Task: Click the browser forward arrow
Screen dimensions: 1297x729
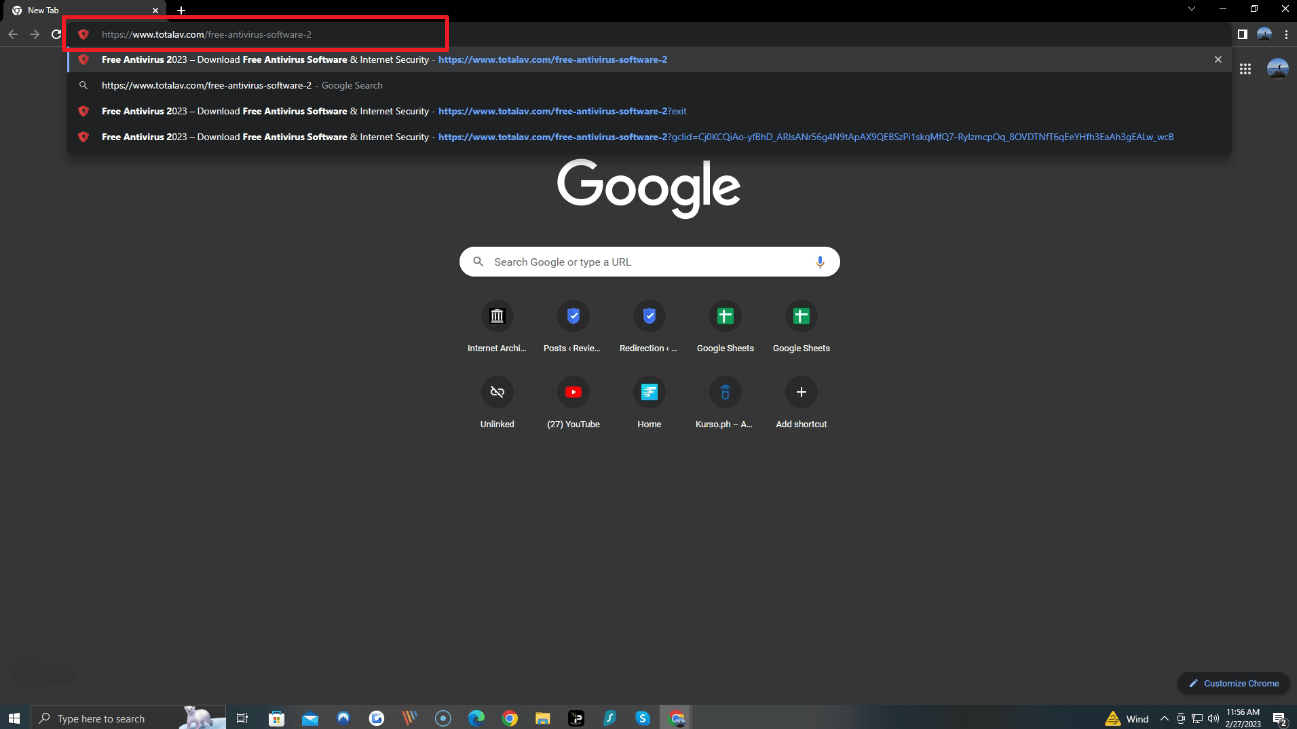Action: tap(34, 34)
